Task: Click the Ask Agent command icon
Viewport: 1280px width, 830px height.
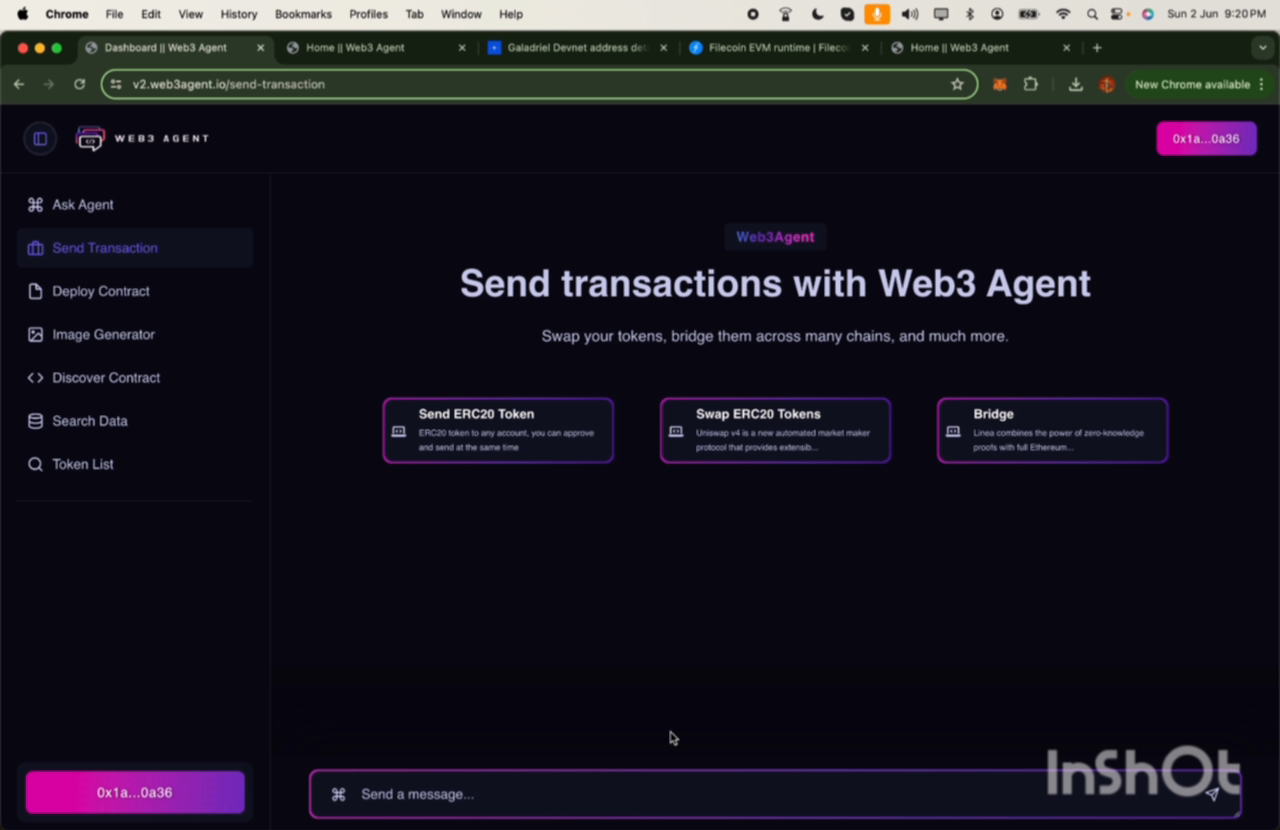Action: click(35, 205)
